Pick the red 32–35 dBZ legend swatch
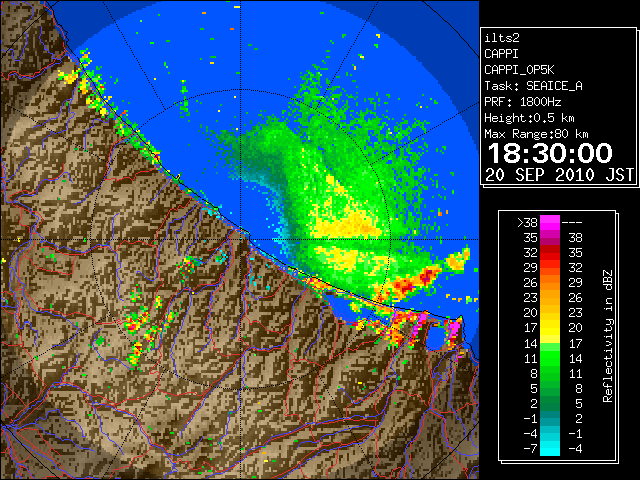 click(x=550, y=253)
